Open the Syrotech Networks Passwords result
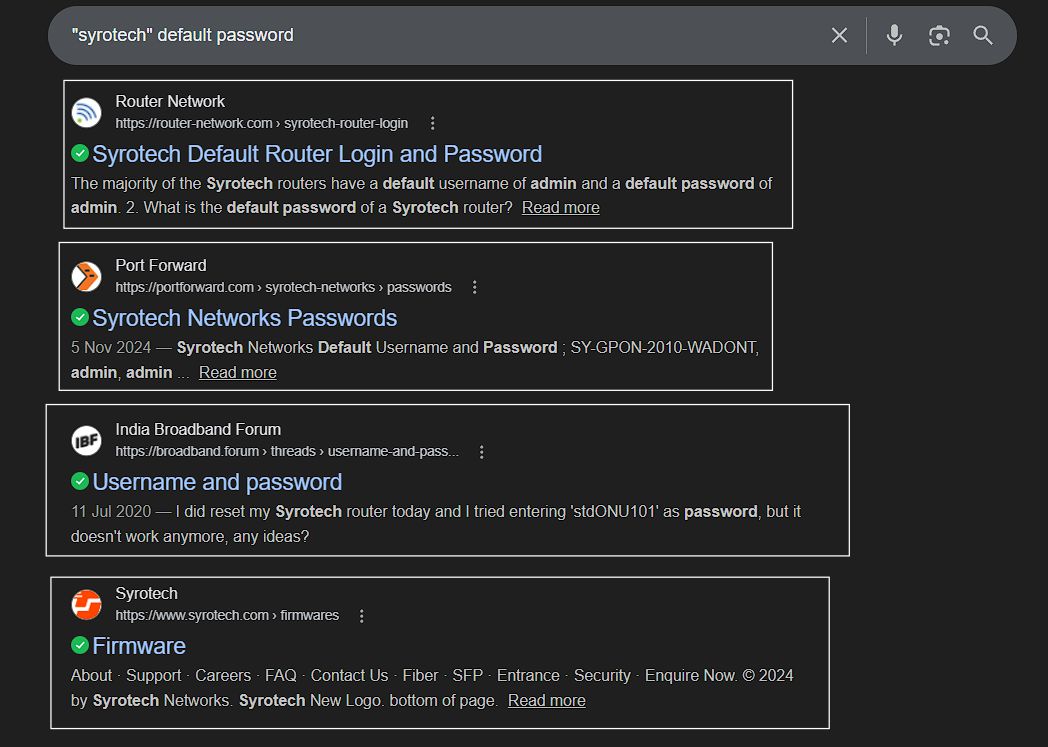Screen dimensions: 1048x747 (244, 317)
